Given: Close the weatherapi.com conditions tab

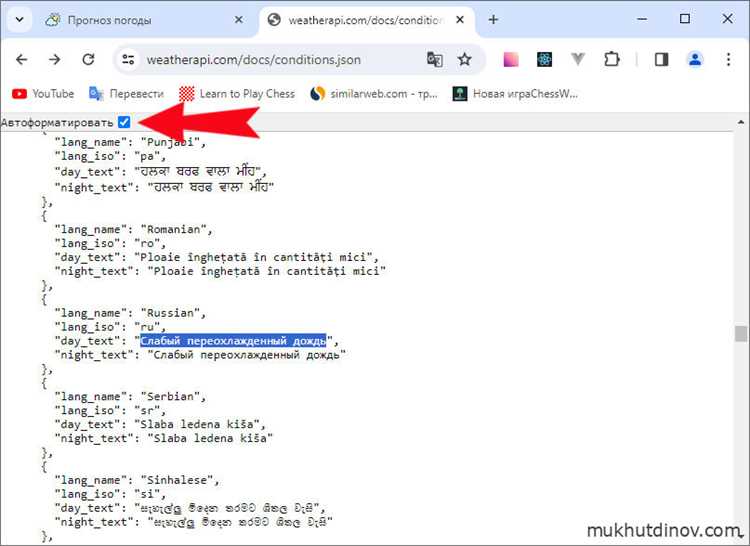Looking at the screenshot, I should 460,20.
